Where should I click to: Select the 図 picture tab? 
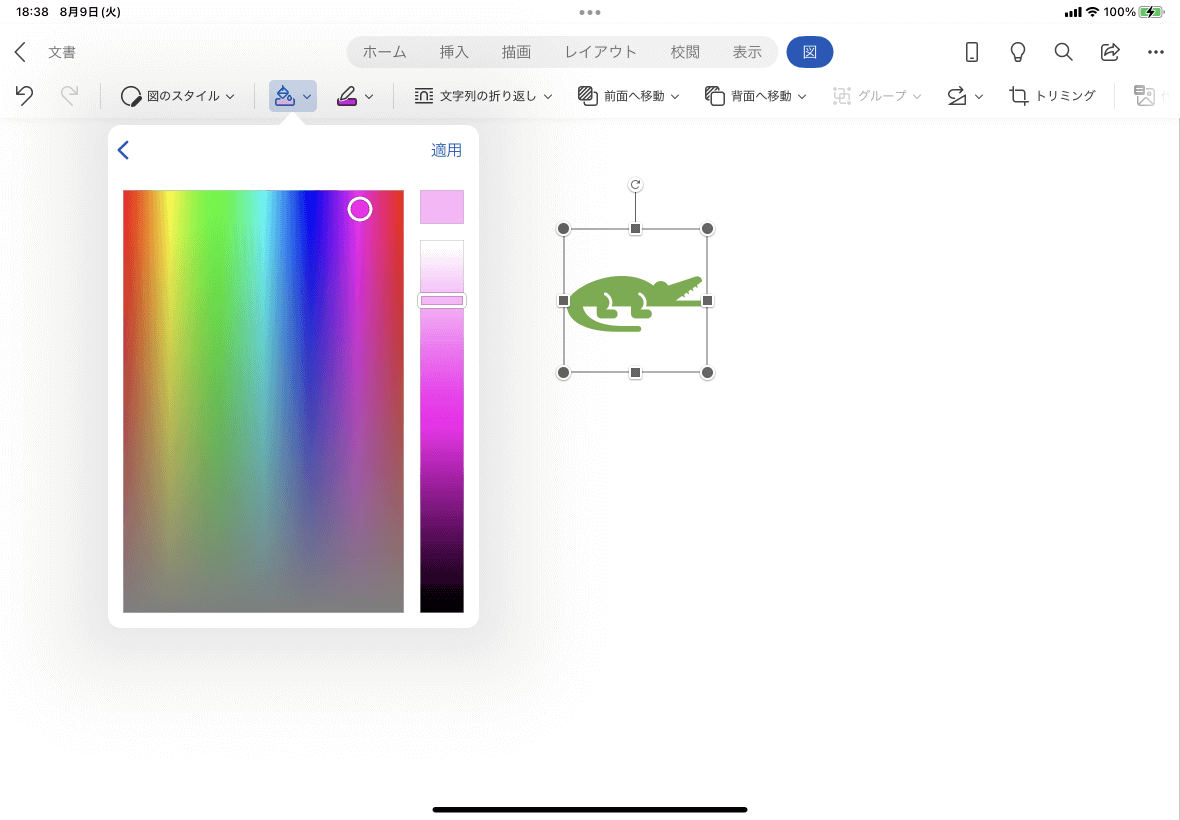click(x=810, y=52)
